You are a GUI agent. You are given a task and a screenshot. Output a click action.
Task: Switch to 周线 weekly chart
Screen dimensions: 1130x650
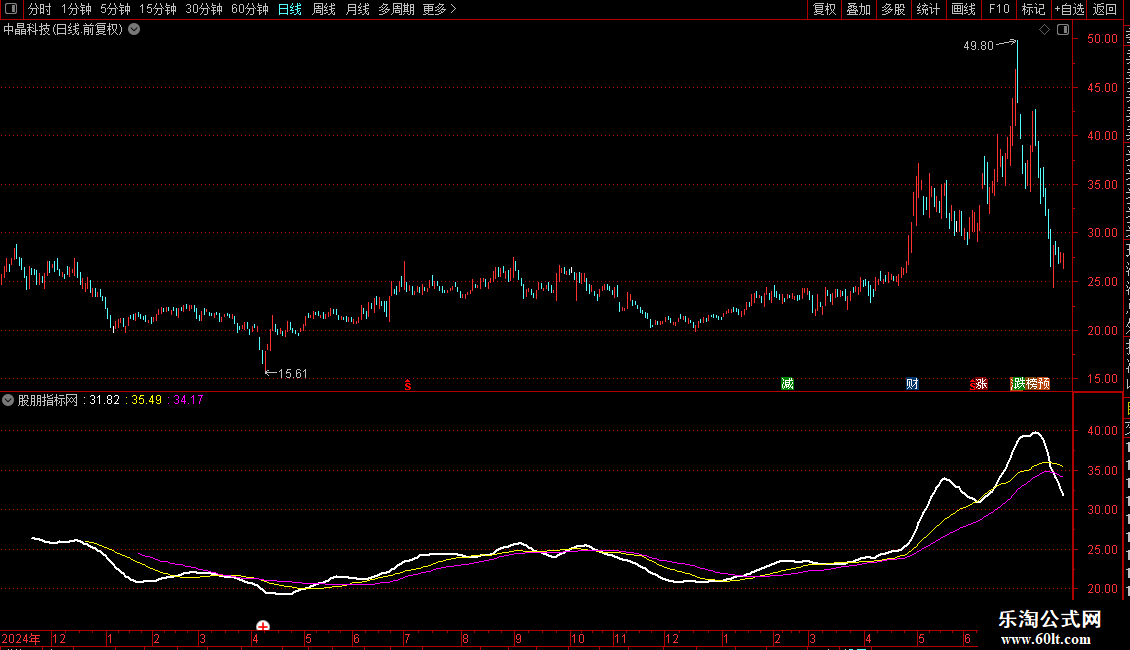324,9
